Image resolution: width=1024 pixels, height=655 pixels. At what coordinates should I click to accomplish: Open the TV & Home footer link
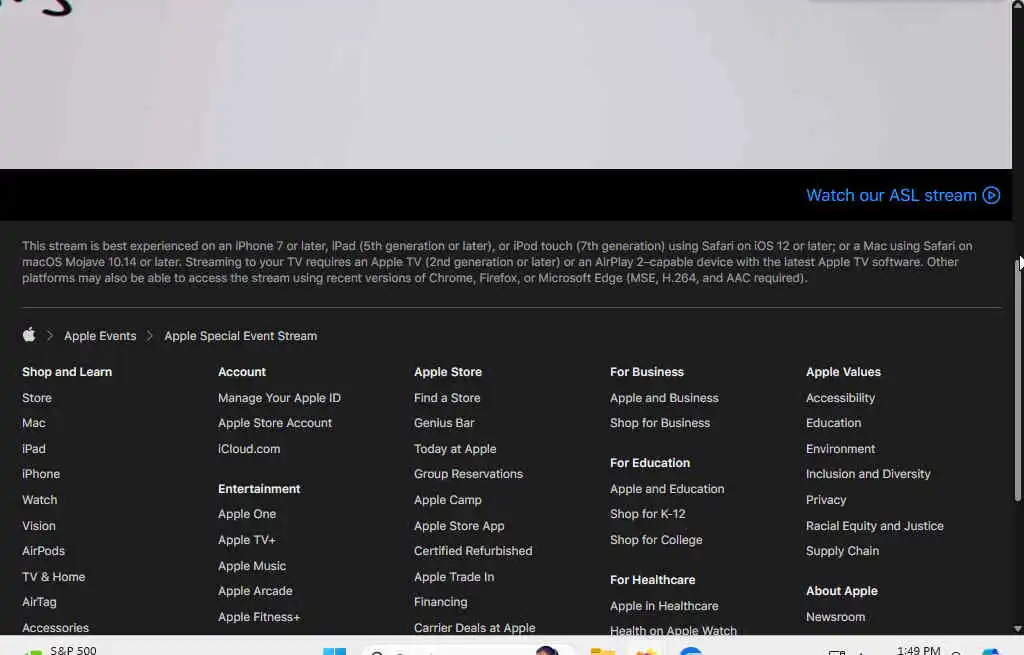pos(54,577)
